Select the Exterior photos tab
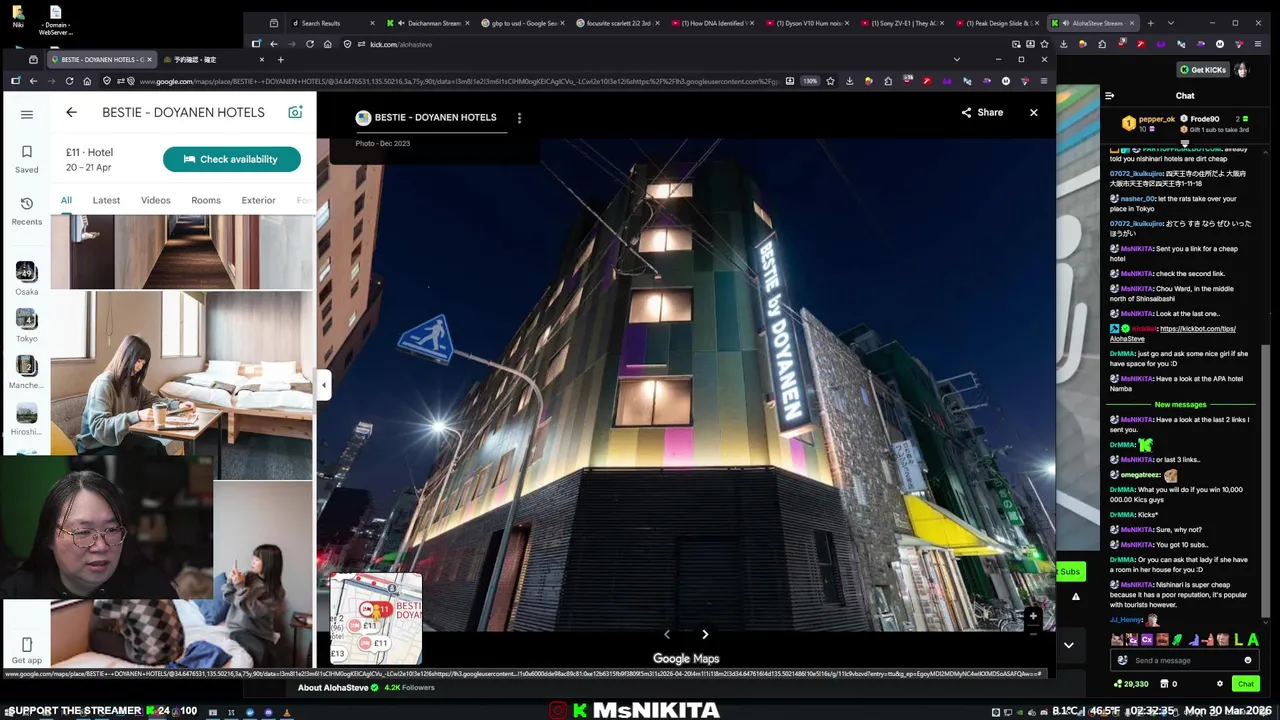Image resolution: width=1280 pixels, height=720 pixels. tap(258, 200)
